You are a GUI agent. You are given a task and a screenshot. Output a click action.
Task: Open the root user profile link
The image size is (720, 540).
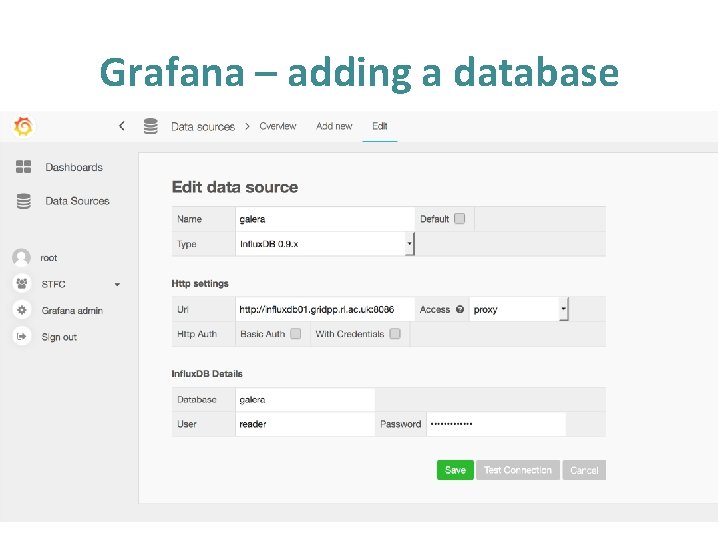49,258
